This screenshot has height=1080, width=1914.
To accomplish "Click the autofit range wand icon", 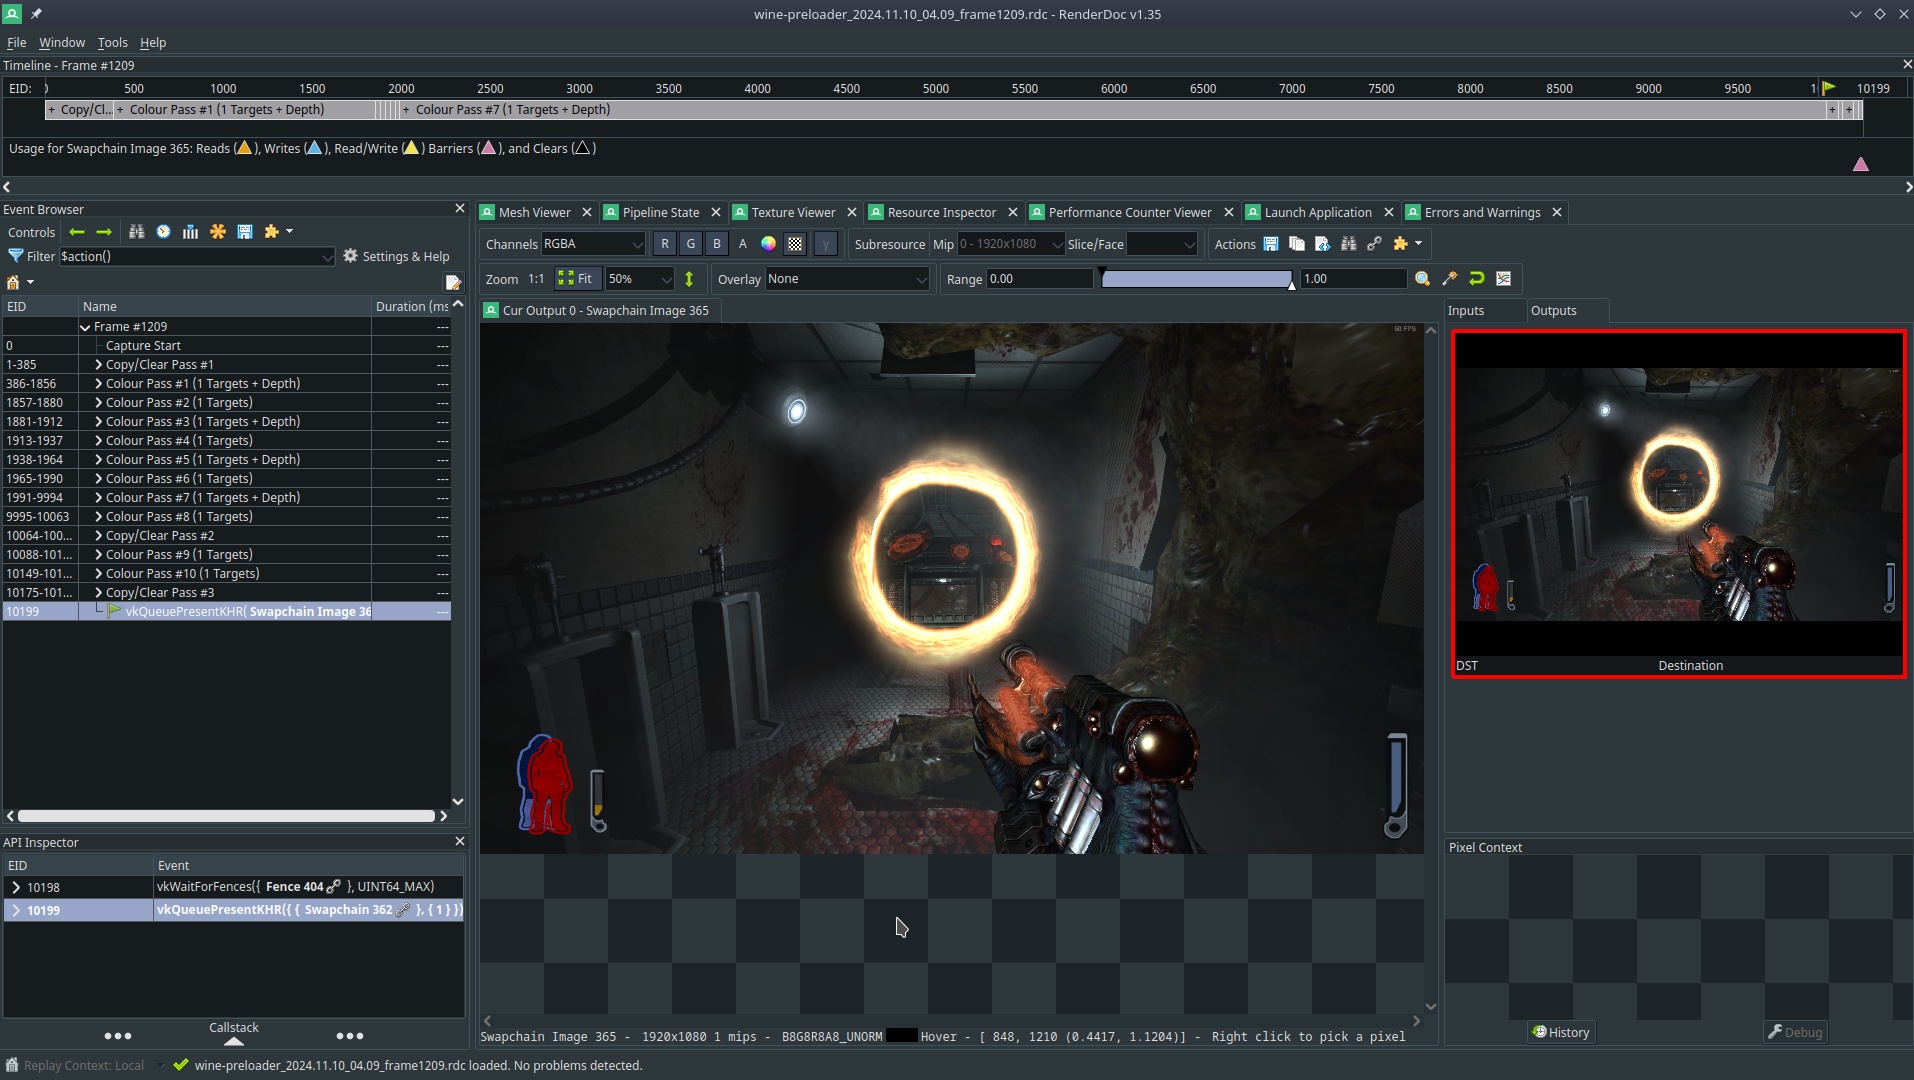I will [1449, 279].
